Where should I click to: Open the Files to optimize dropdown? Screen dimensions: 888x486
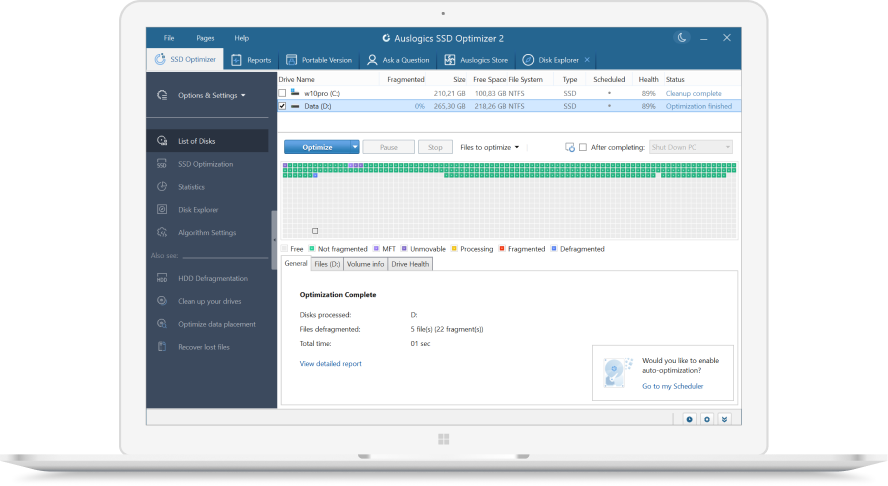tap(489, 147)
